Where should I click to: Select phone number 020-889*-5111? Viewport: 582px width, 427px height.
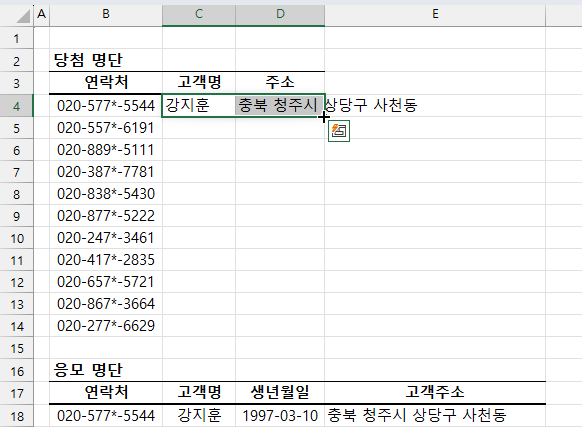pyautogui.click(x=106, y=150)
